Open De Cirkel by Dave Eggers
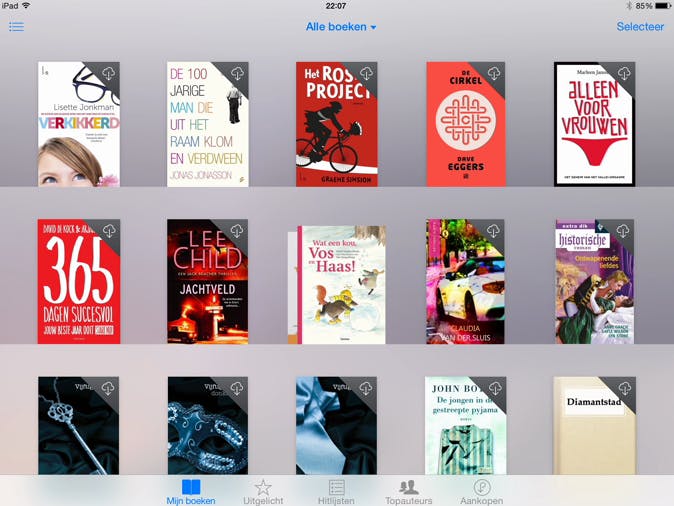The image size is (674, 506). [x=466, y=124]
